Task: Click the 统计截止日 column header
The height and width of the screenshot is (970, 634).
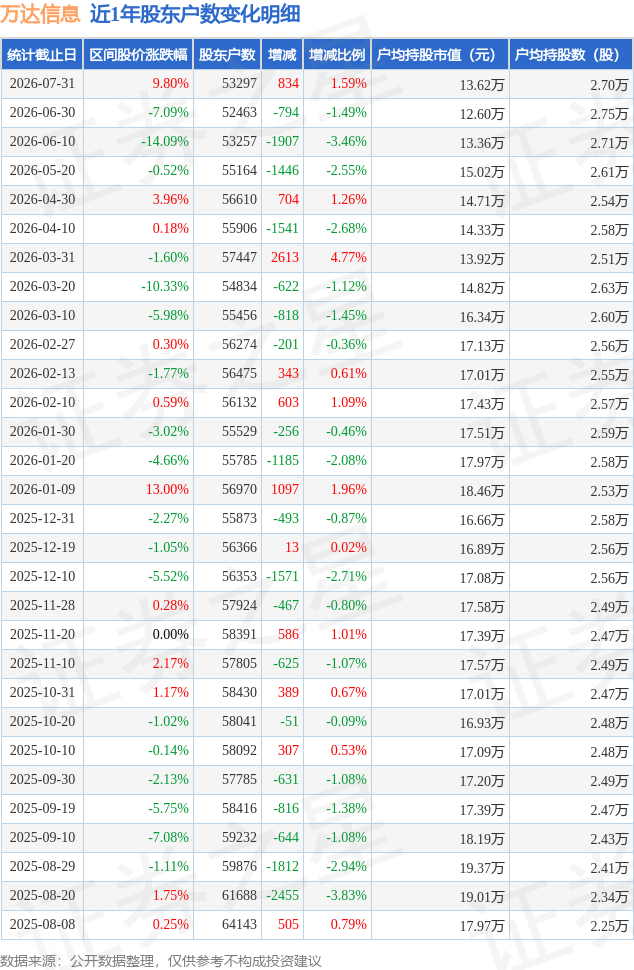Action: coord(42,54)
